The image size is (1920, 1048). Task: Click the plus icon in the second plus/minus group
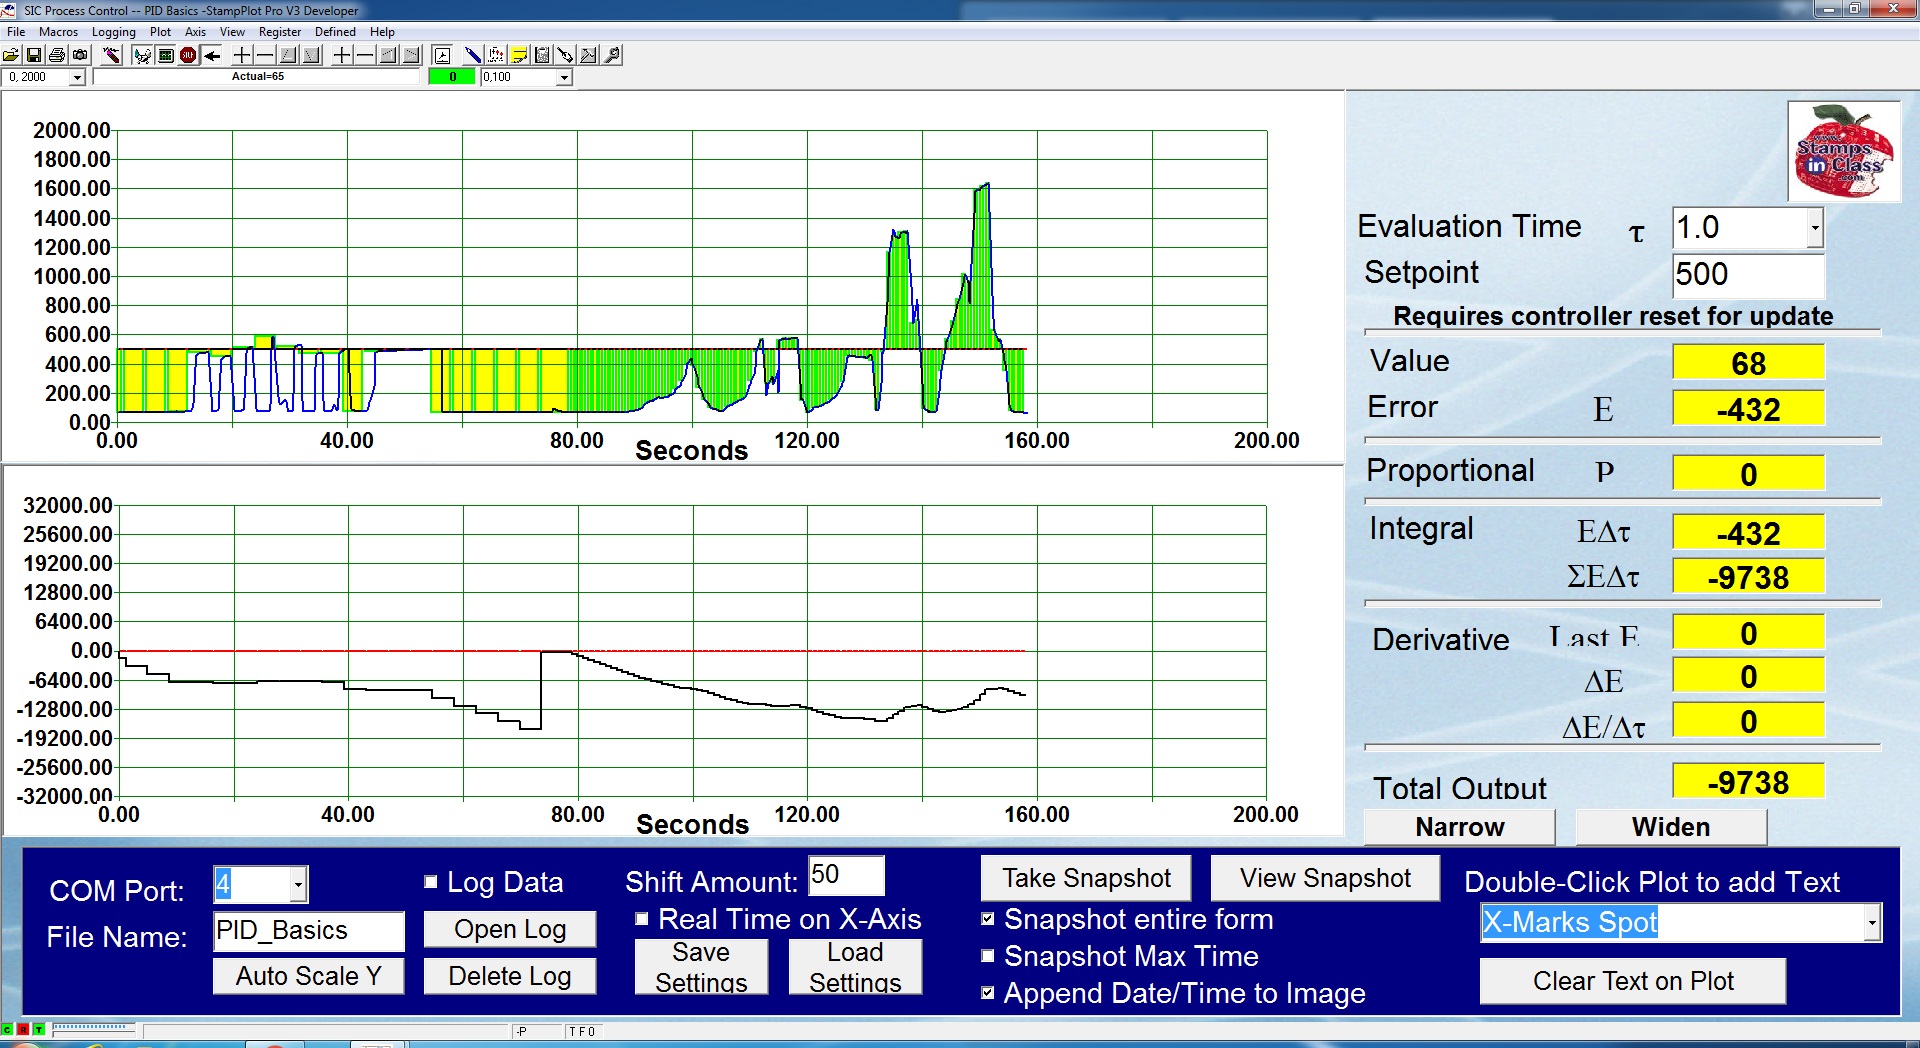coord(342,55)
